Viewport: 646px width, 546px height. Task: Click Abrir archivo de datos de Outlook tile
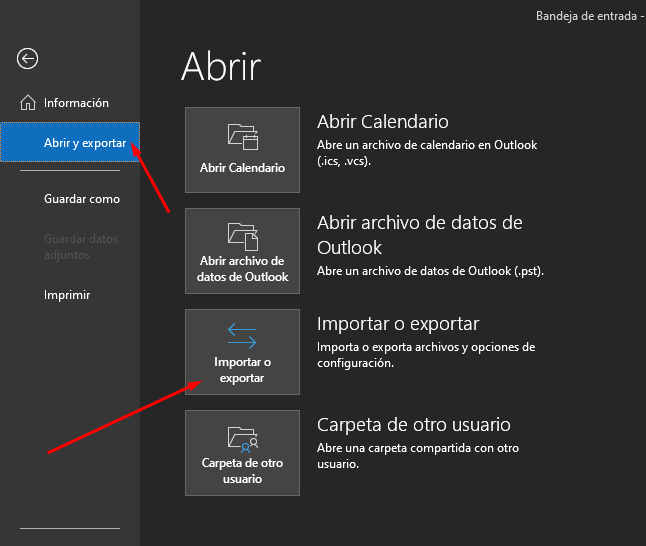point(242,251)
